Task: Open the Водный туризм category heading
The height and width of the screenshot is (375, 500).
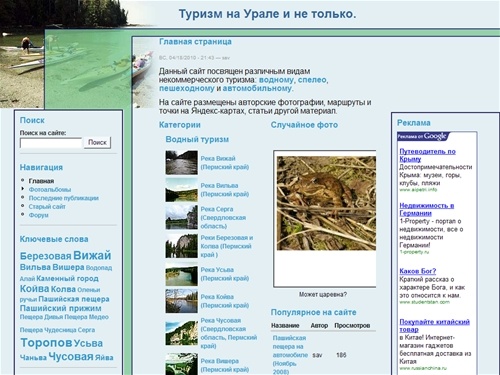Action: tap(197, 139)
